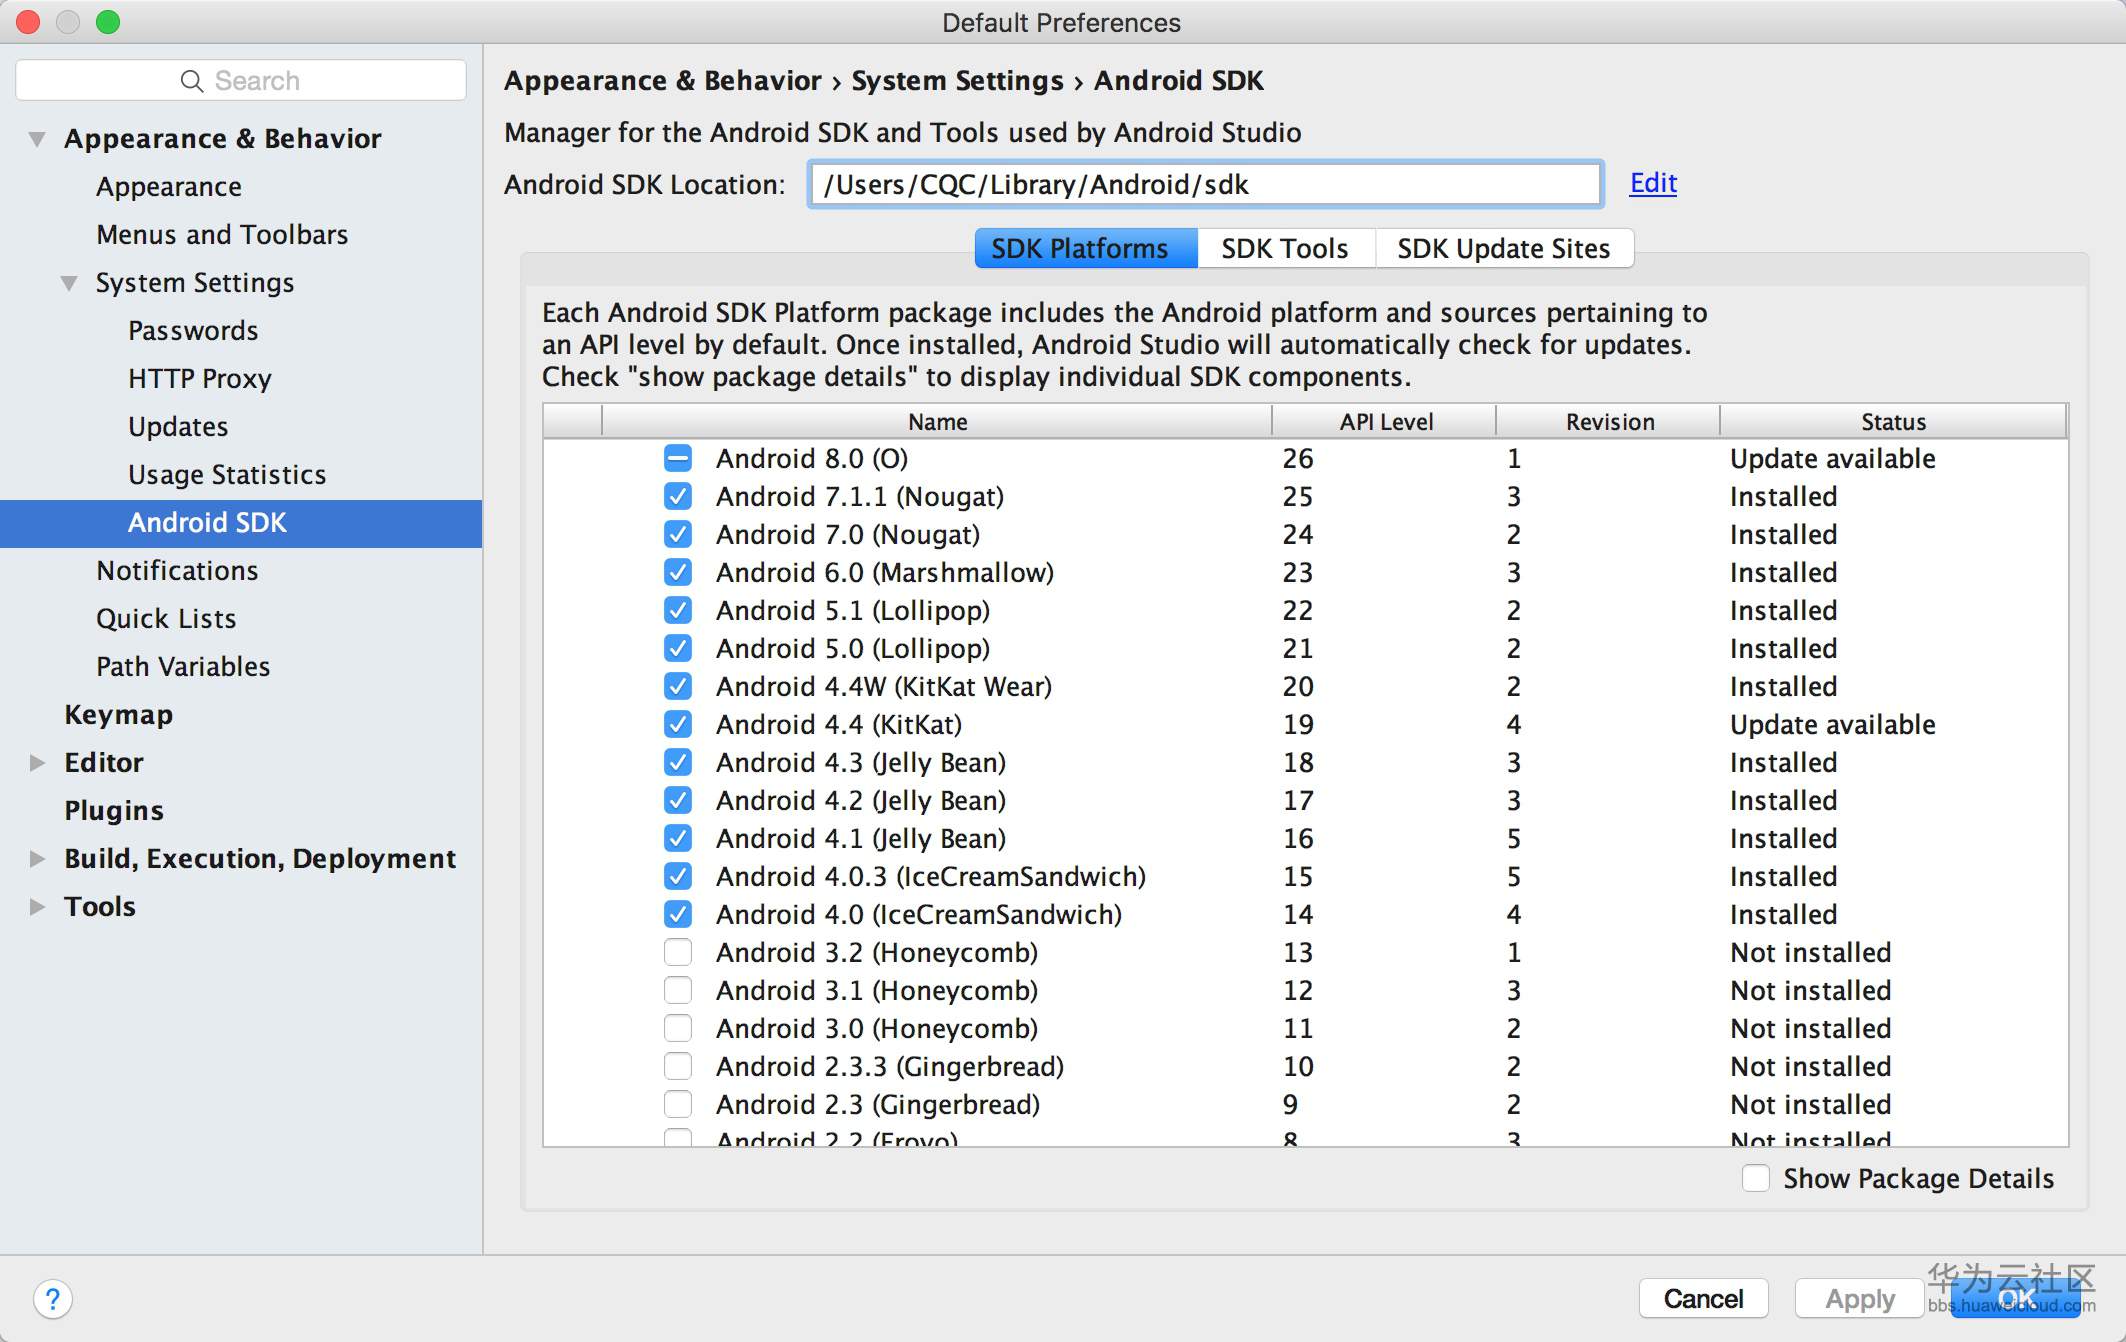This screenshot has width=2126, height=1342.
Task: Check Android 3.2 (Honeycomb) platform
Action: click(678, 952)
